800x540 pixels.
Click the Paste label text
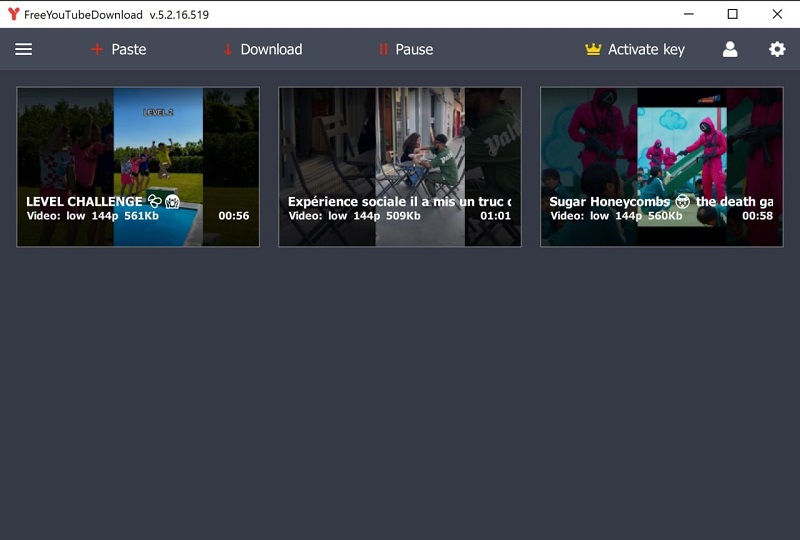tap(129, 49)
